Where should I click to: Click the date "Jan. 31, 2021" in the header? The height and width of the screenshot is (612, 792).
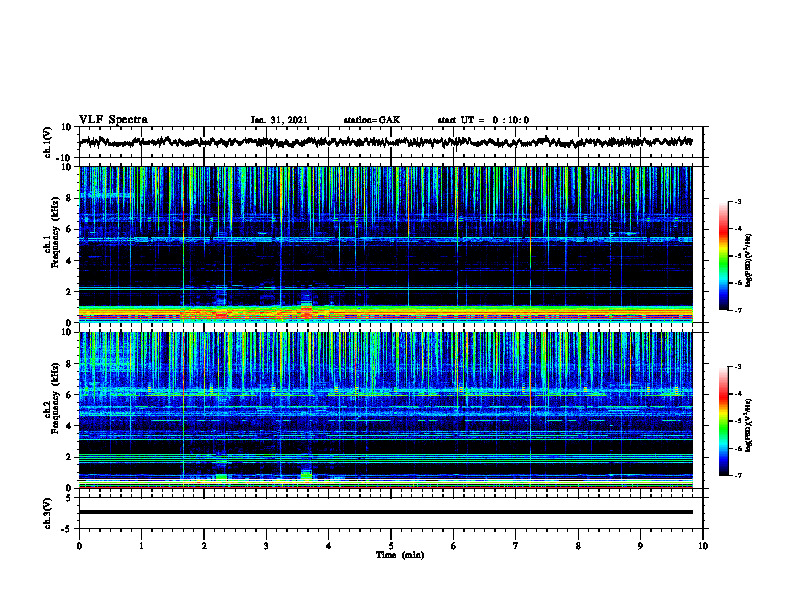point(279,120)
